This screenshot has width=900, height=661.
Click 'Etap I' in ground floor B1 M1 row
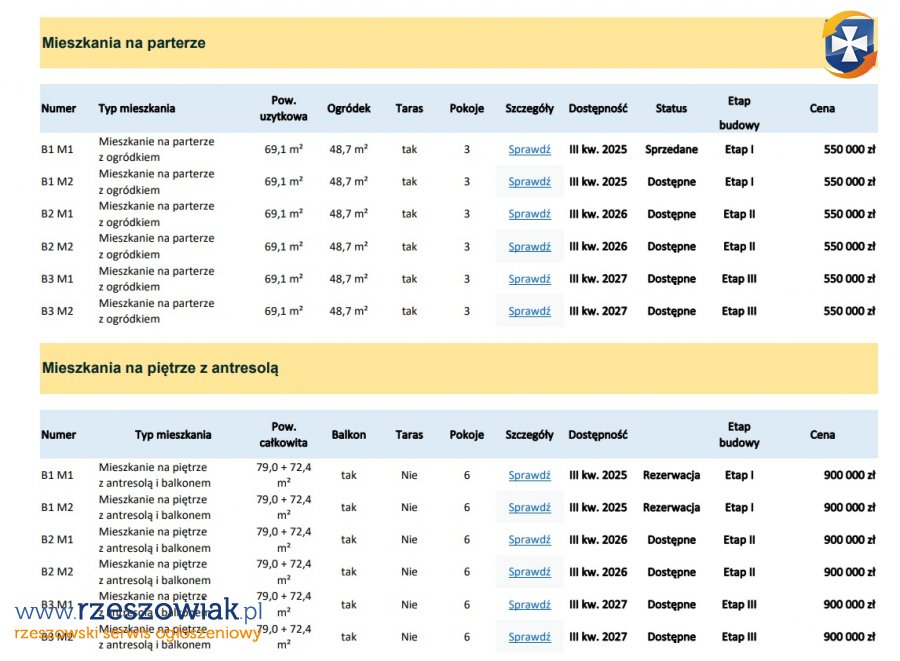click(x=739, y=150)
